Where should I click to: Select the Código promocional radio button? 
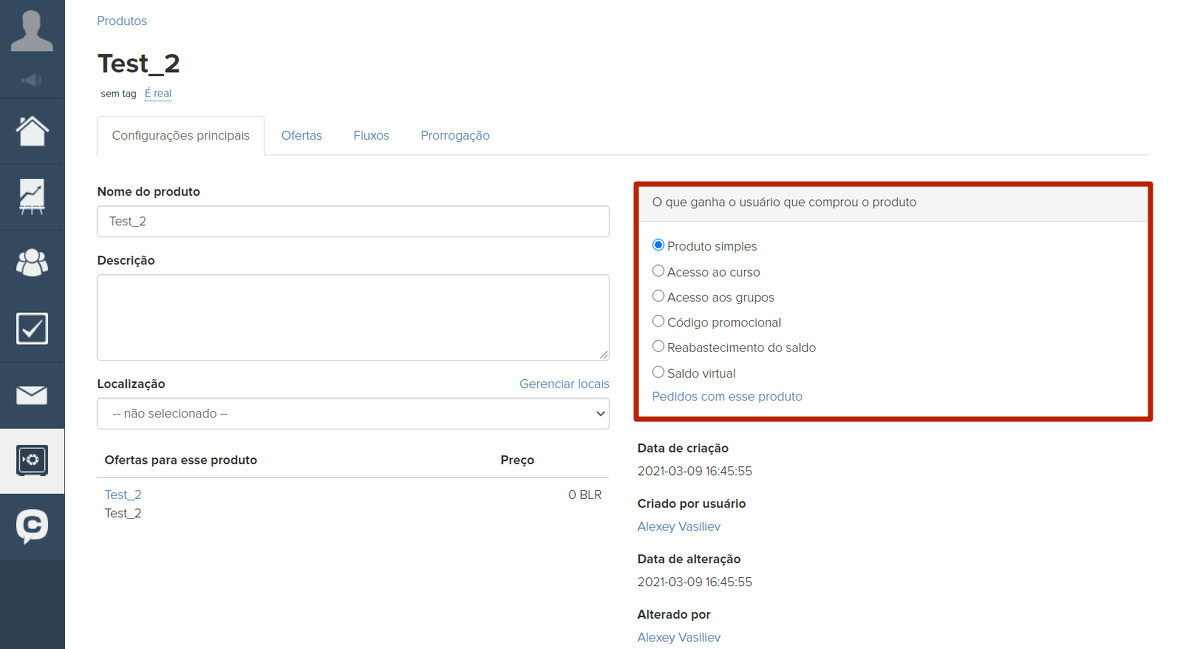point(658,322)
